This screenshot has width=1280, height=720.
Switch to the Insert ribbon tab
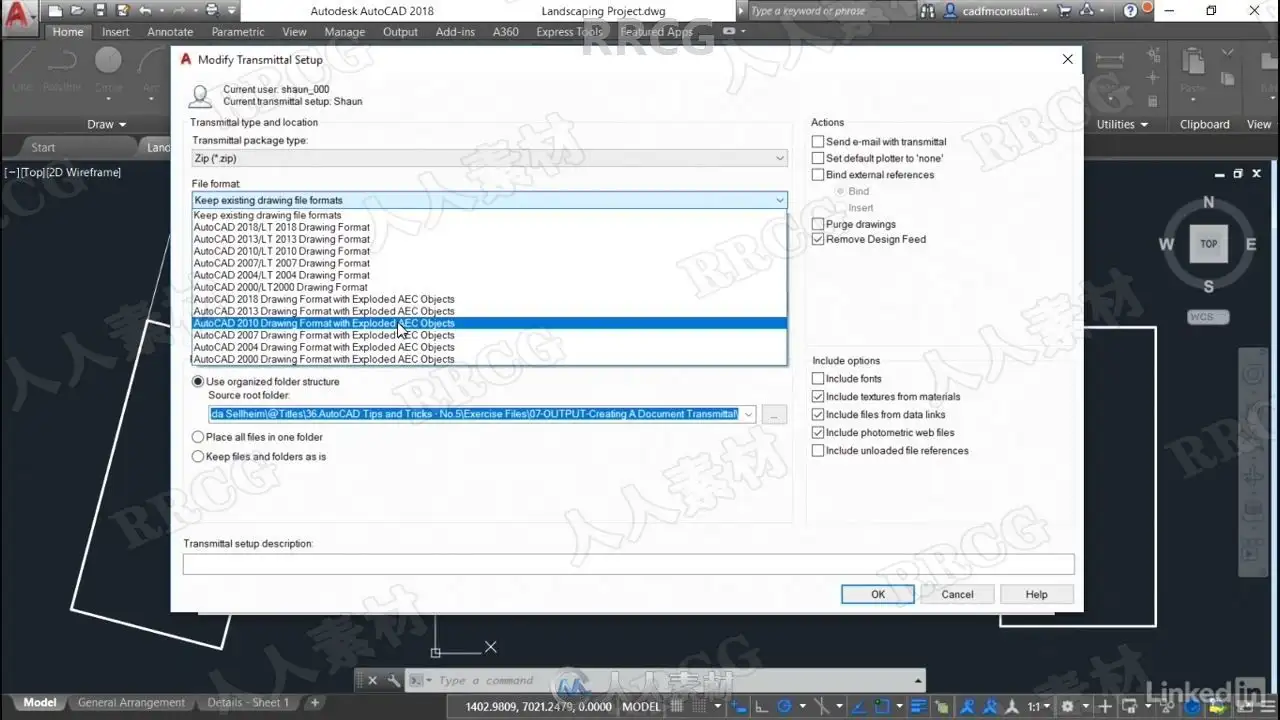click(x=116, y=32)
